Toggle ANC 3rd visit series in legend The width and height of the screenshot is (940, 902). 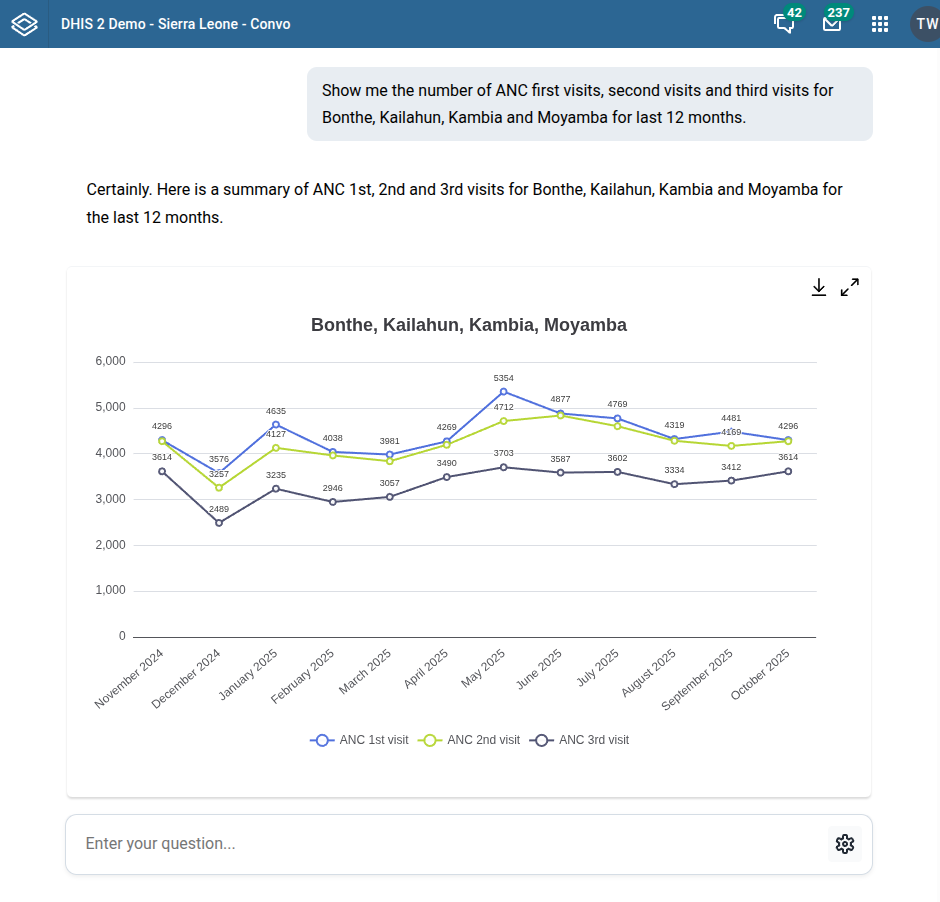pos(580,740)
